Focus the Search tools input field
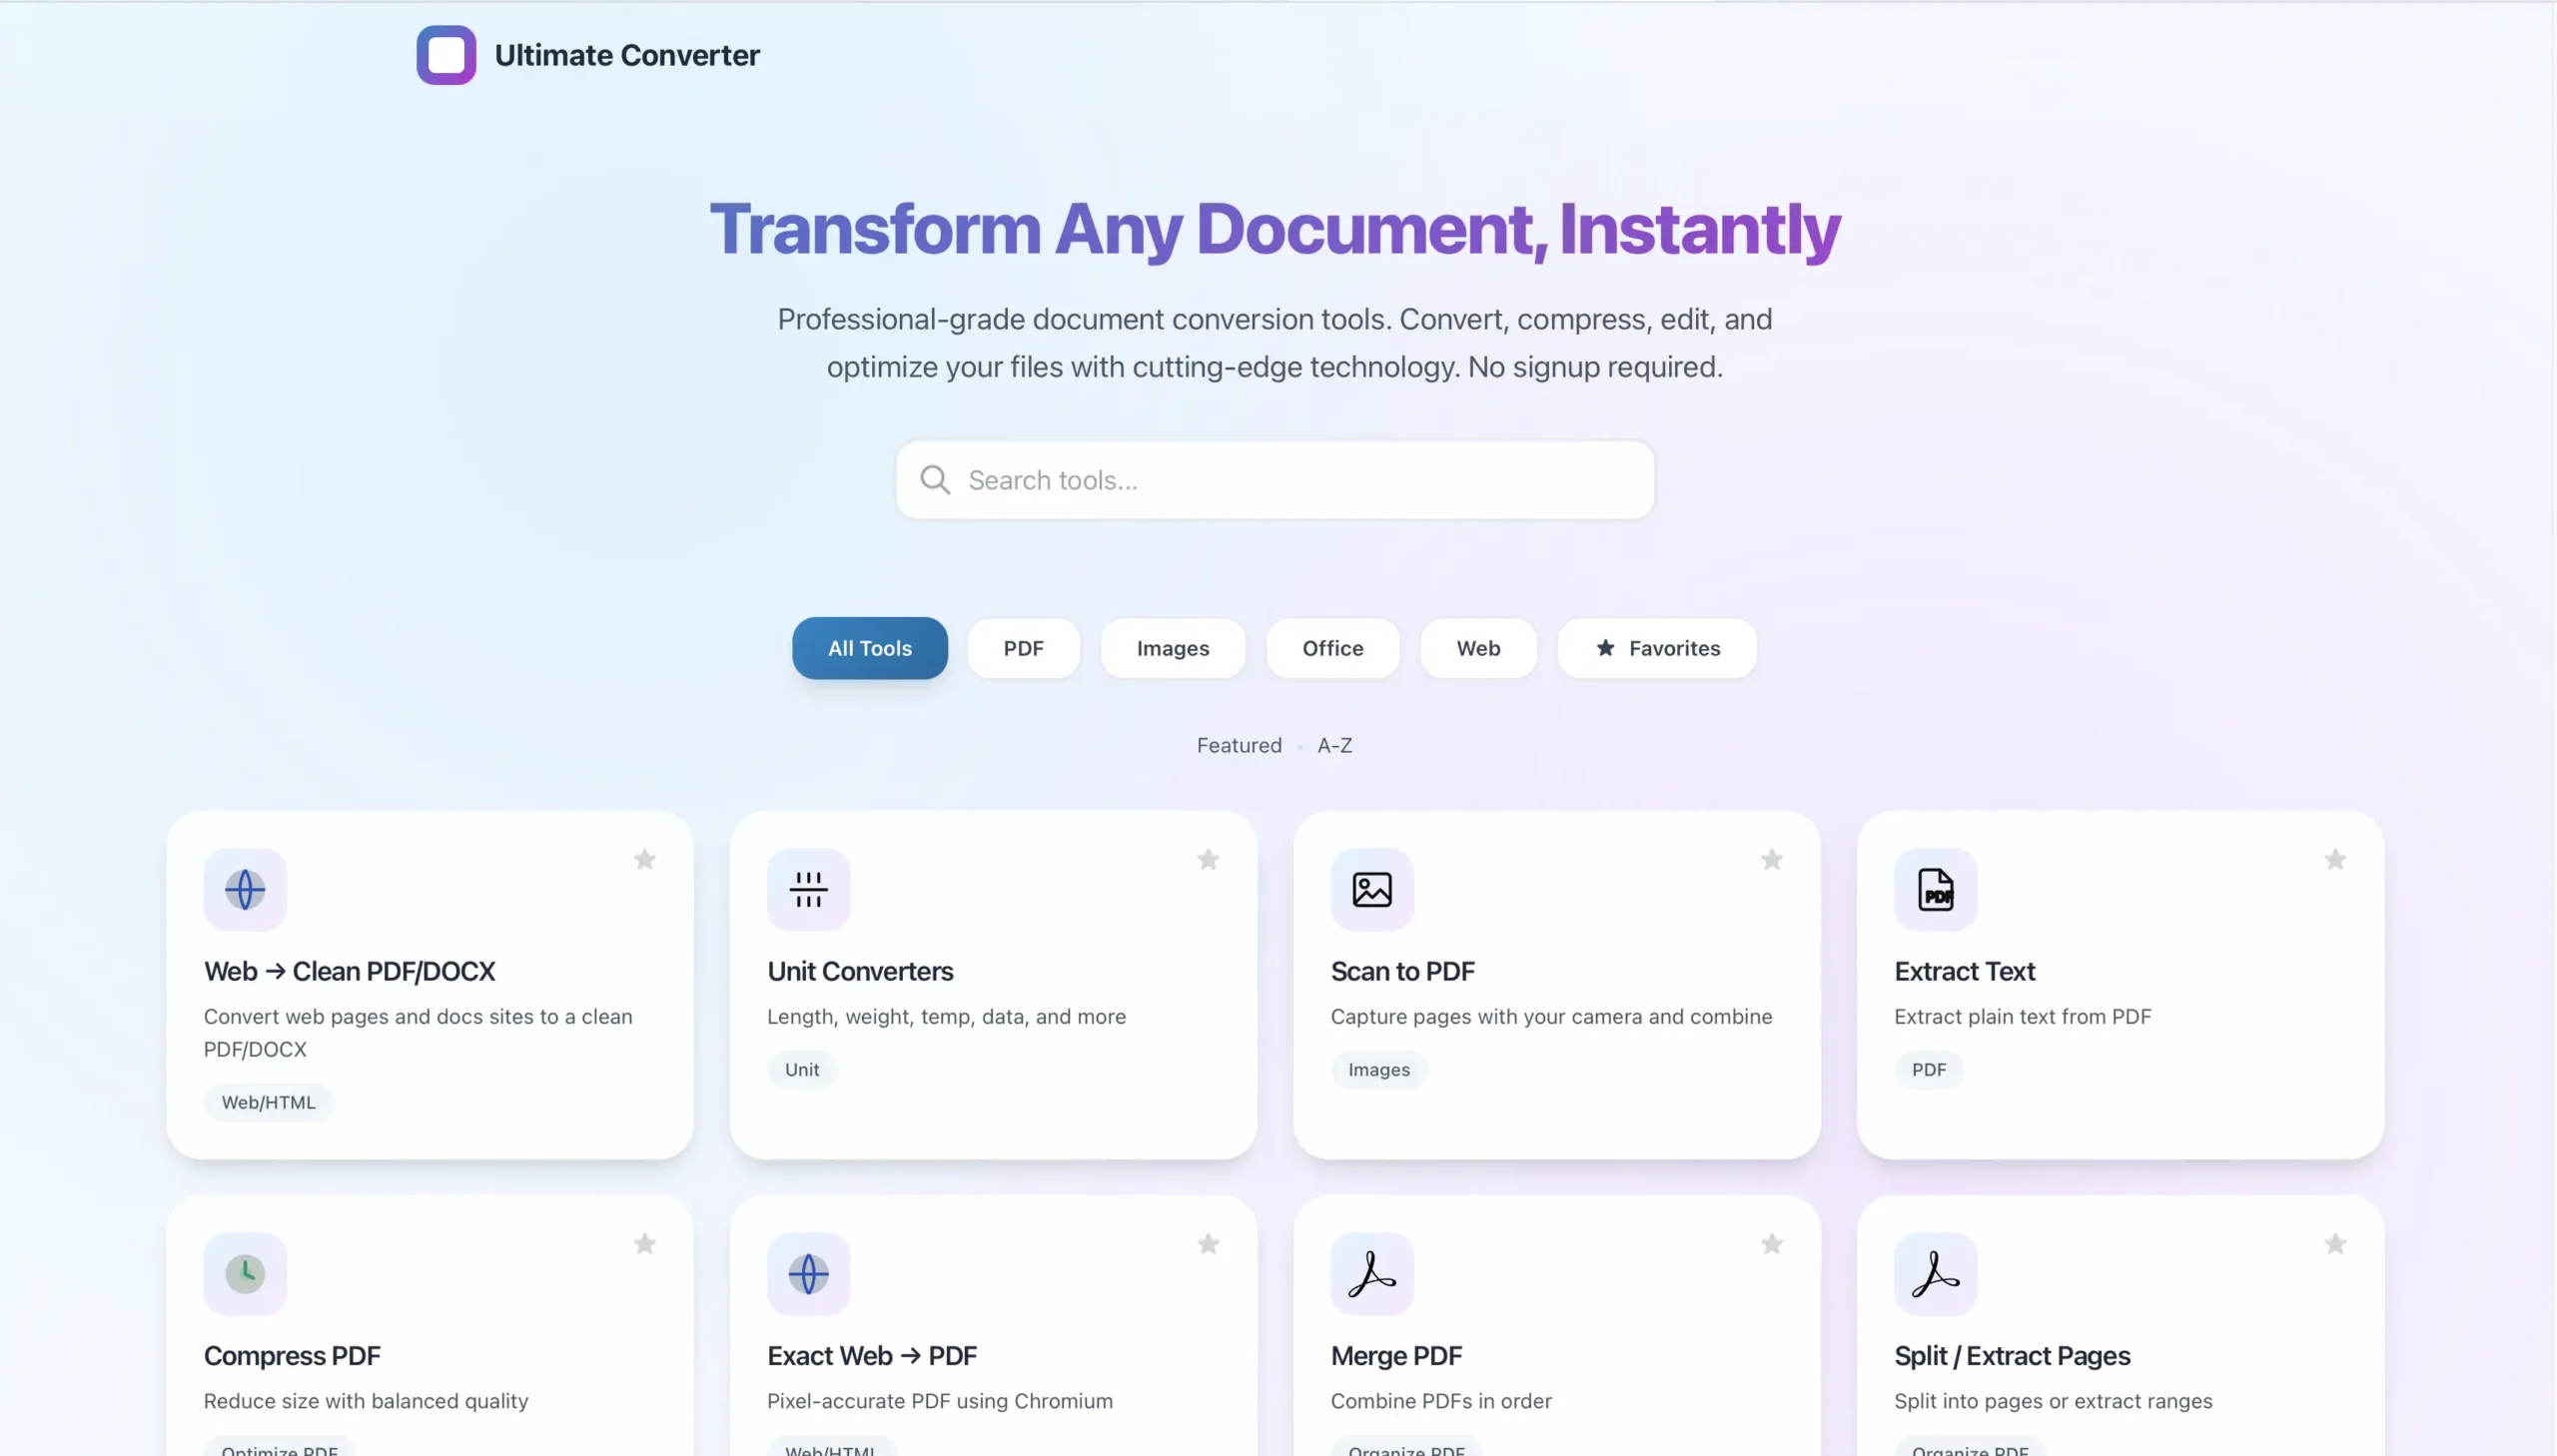The height and width of the screenshot is (1456, 2557). click(1275, 480)
